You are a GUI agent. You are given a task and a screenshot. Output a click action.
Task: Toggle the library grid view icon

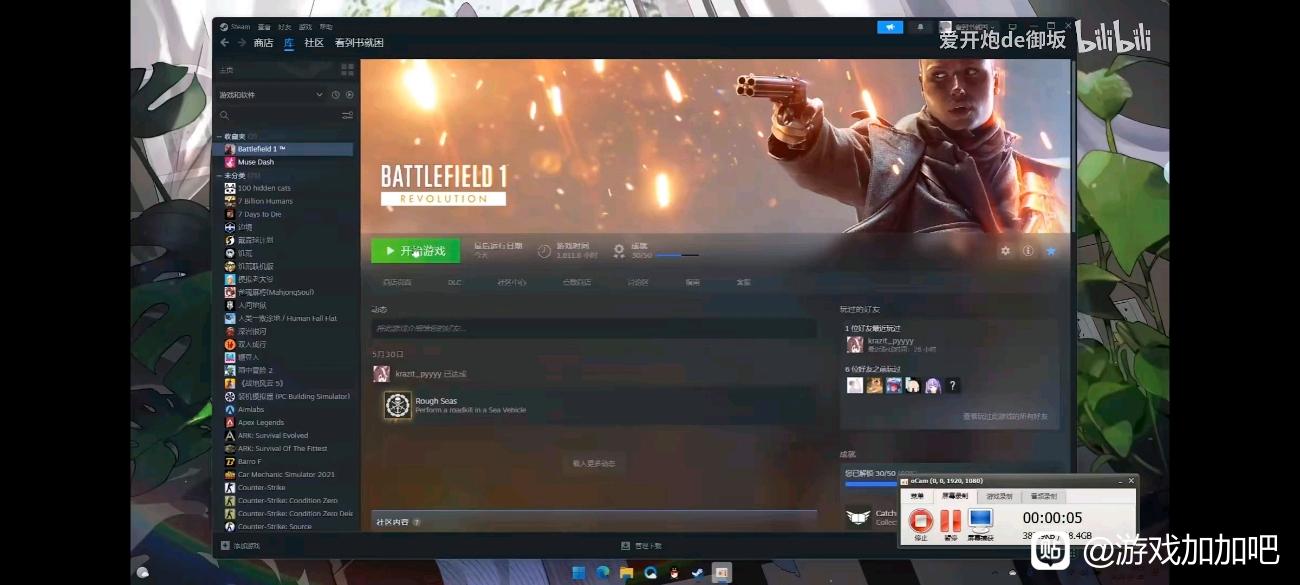[347, 70]
